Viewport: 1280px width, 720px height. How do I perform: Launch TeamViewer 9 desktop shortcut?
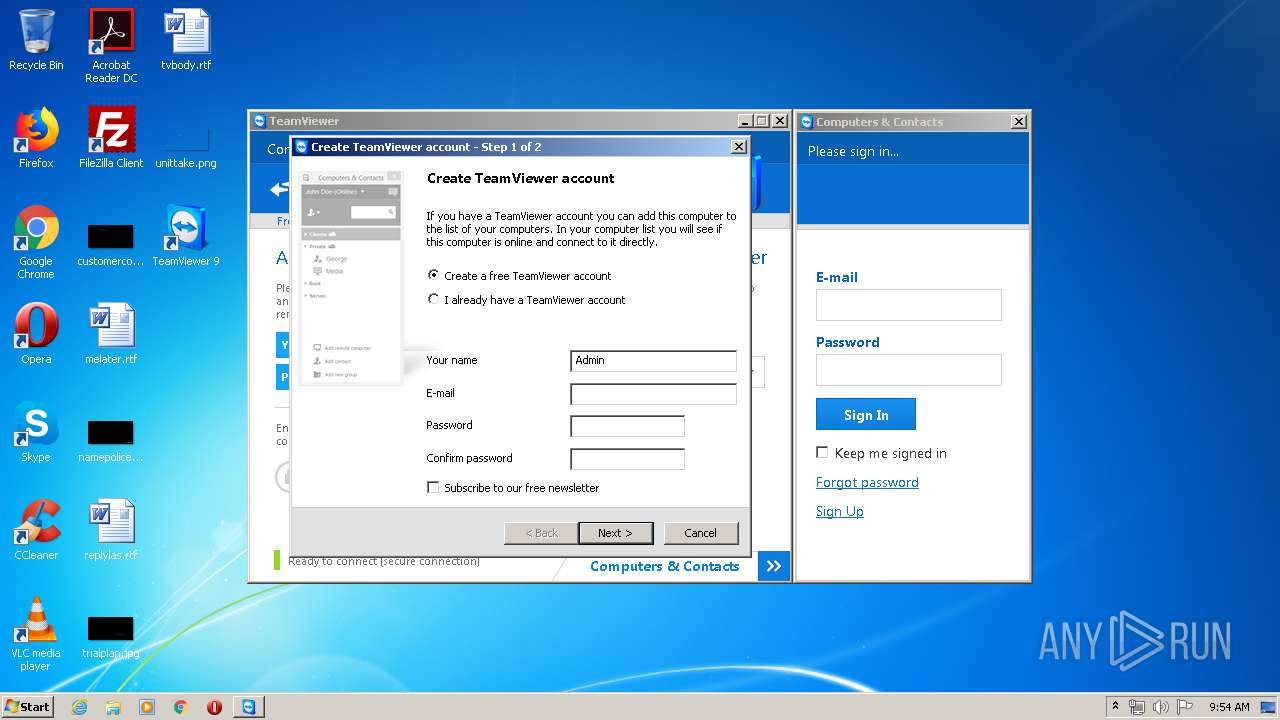pyautogui.click(x=186, y=236)
